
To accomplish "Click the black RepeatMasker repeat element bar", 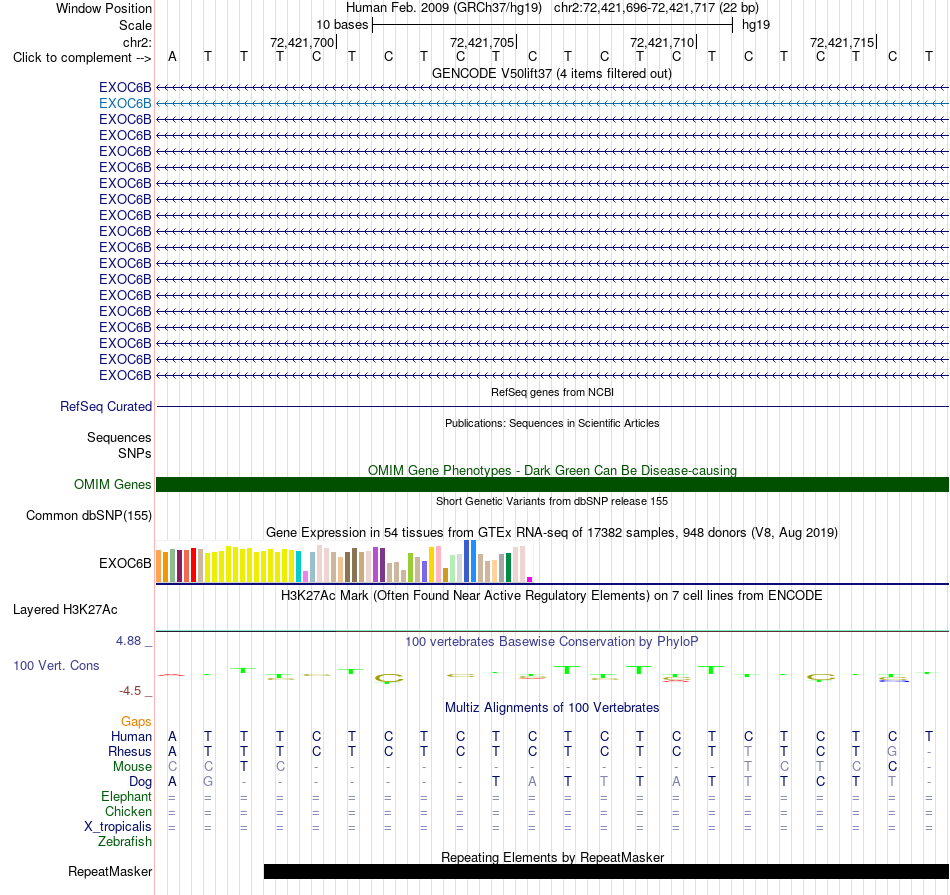I will click(x=606, y=871).
